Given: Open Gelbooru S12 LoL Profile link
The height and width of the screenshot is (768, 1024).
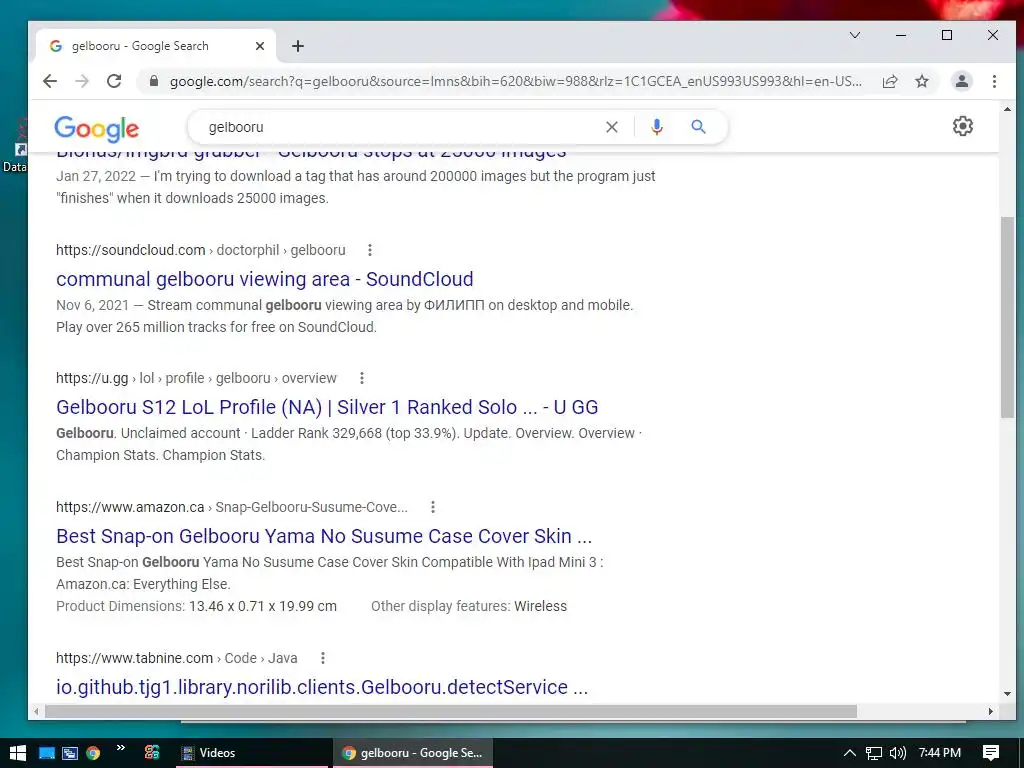Looking at the screenshot, I should [x=327, y=408].
